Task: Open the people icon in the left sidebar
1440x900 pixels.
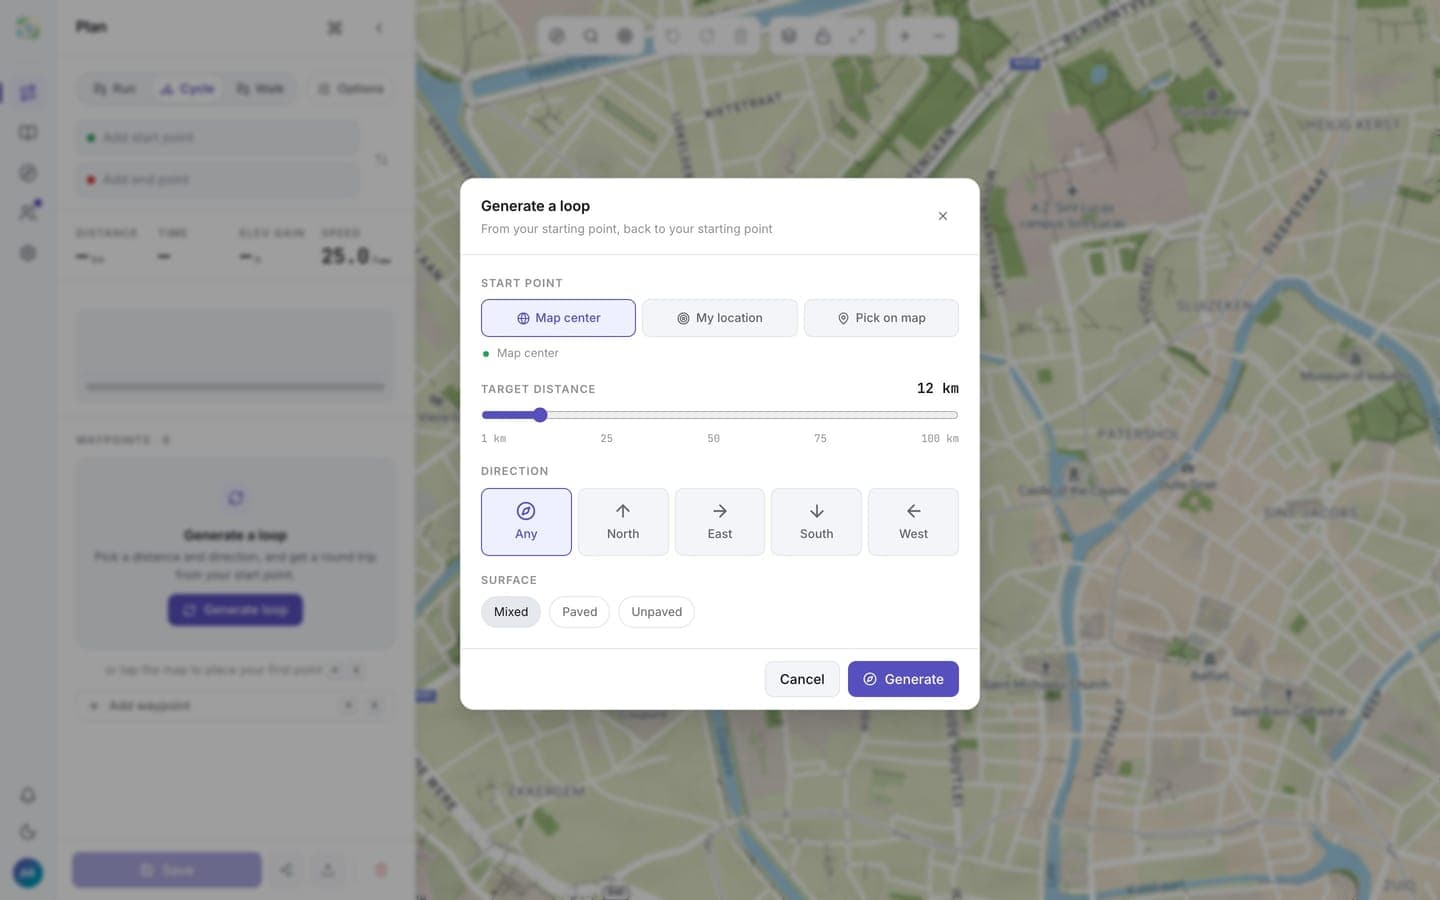Action: pyautogui.click(x=28, y=212)
